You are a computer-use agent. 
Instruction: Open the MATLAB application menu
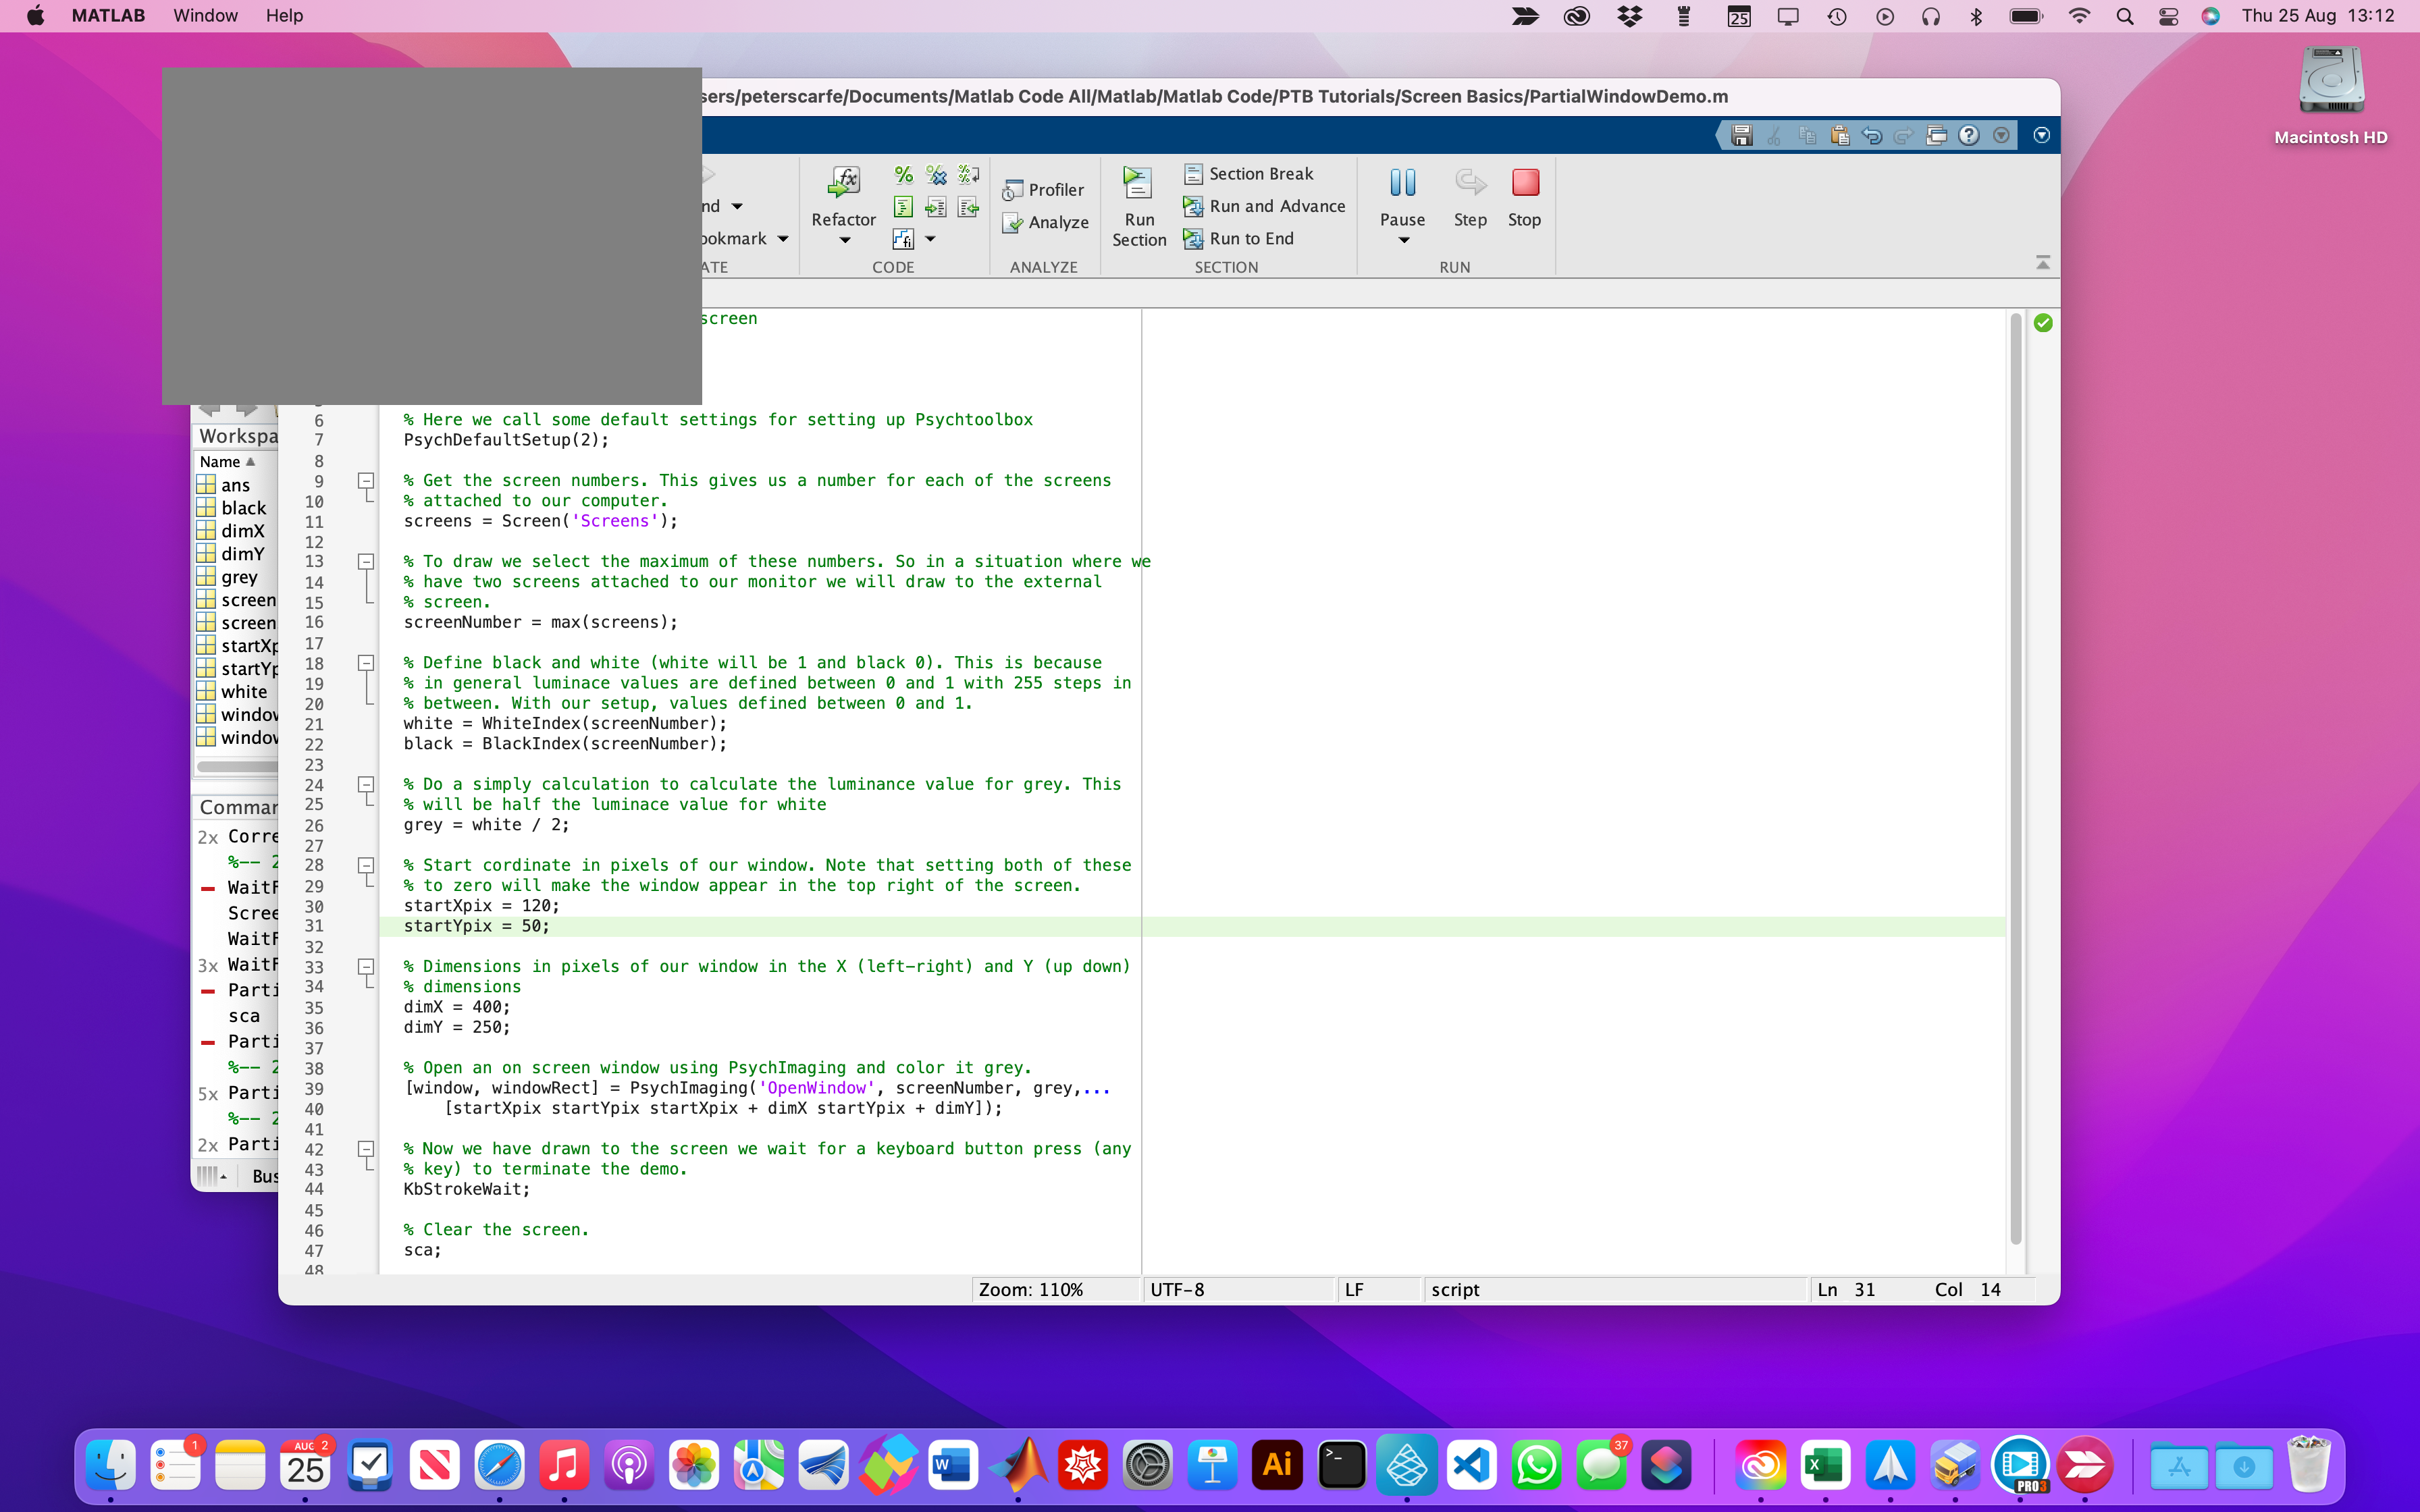[108, 16]
